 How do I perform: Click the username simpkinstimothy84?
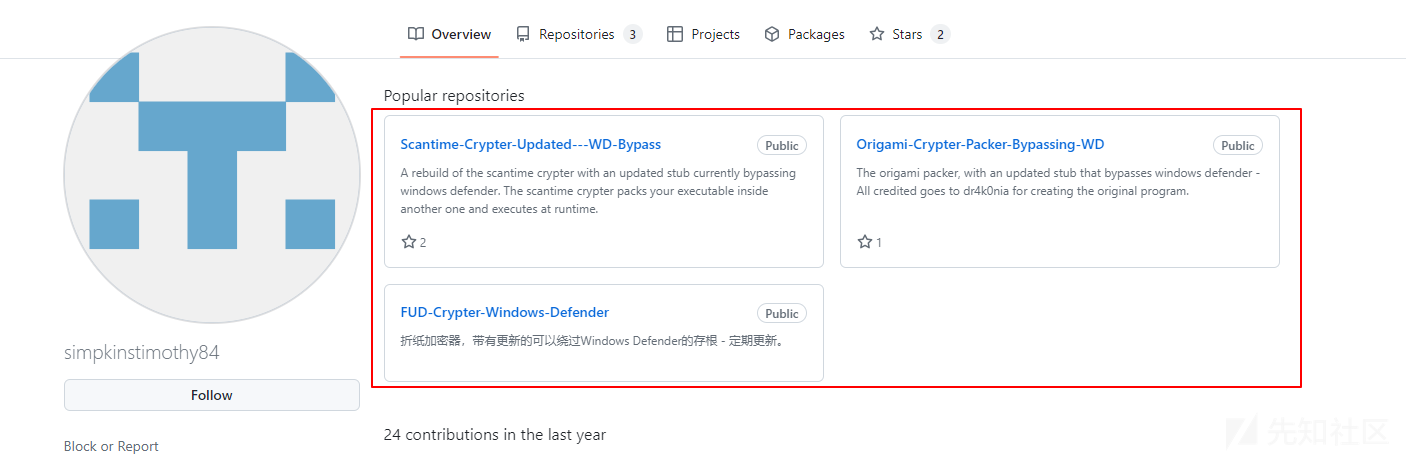(x=142, y=353)
